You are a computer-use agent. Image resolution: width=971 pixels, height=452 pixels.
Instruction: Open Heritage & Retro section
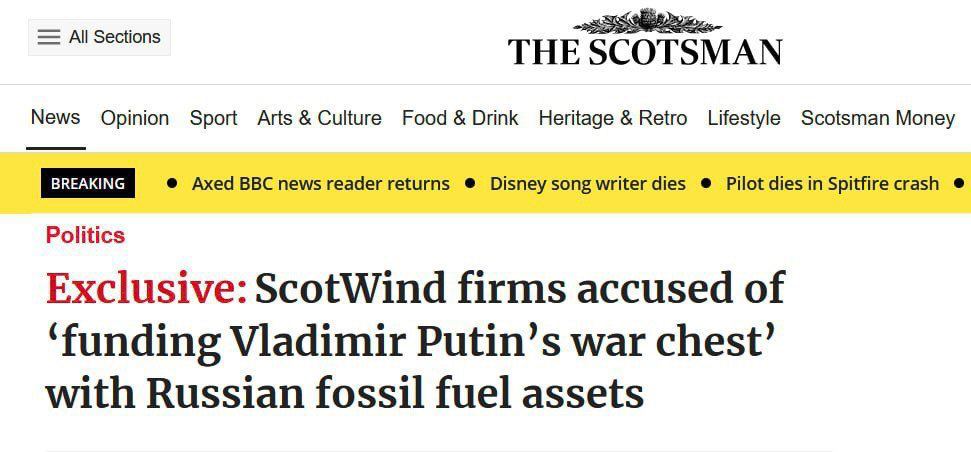pos(613,118)
